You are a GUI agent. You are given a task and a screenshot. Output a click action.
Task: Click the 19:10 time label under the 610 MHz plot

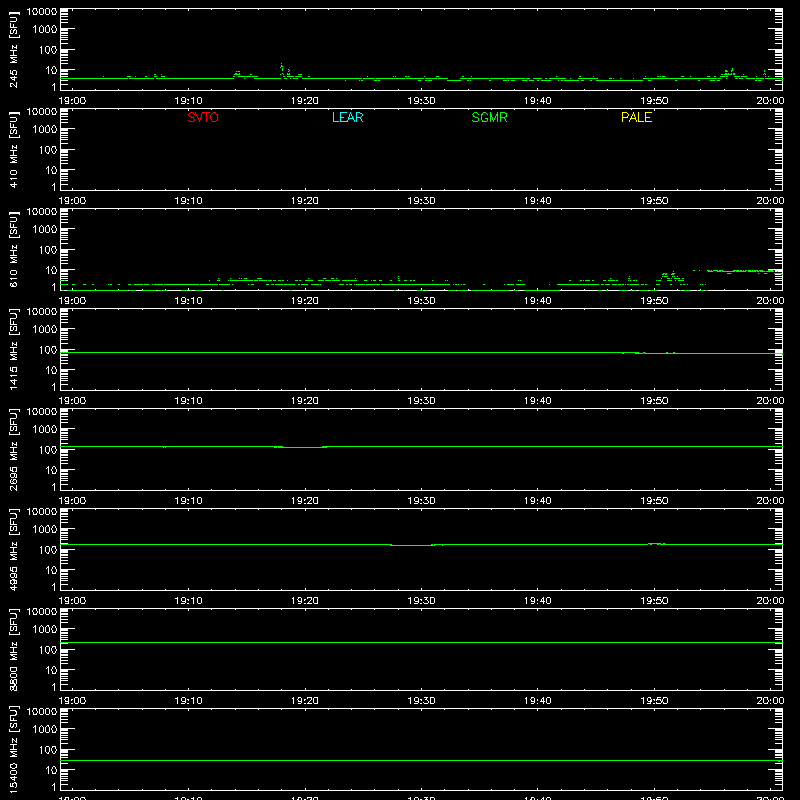[x=188, y=301]
